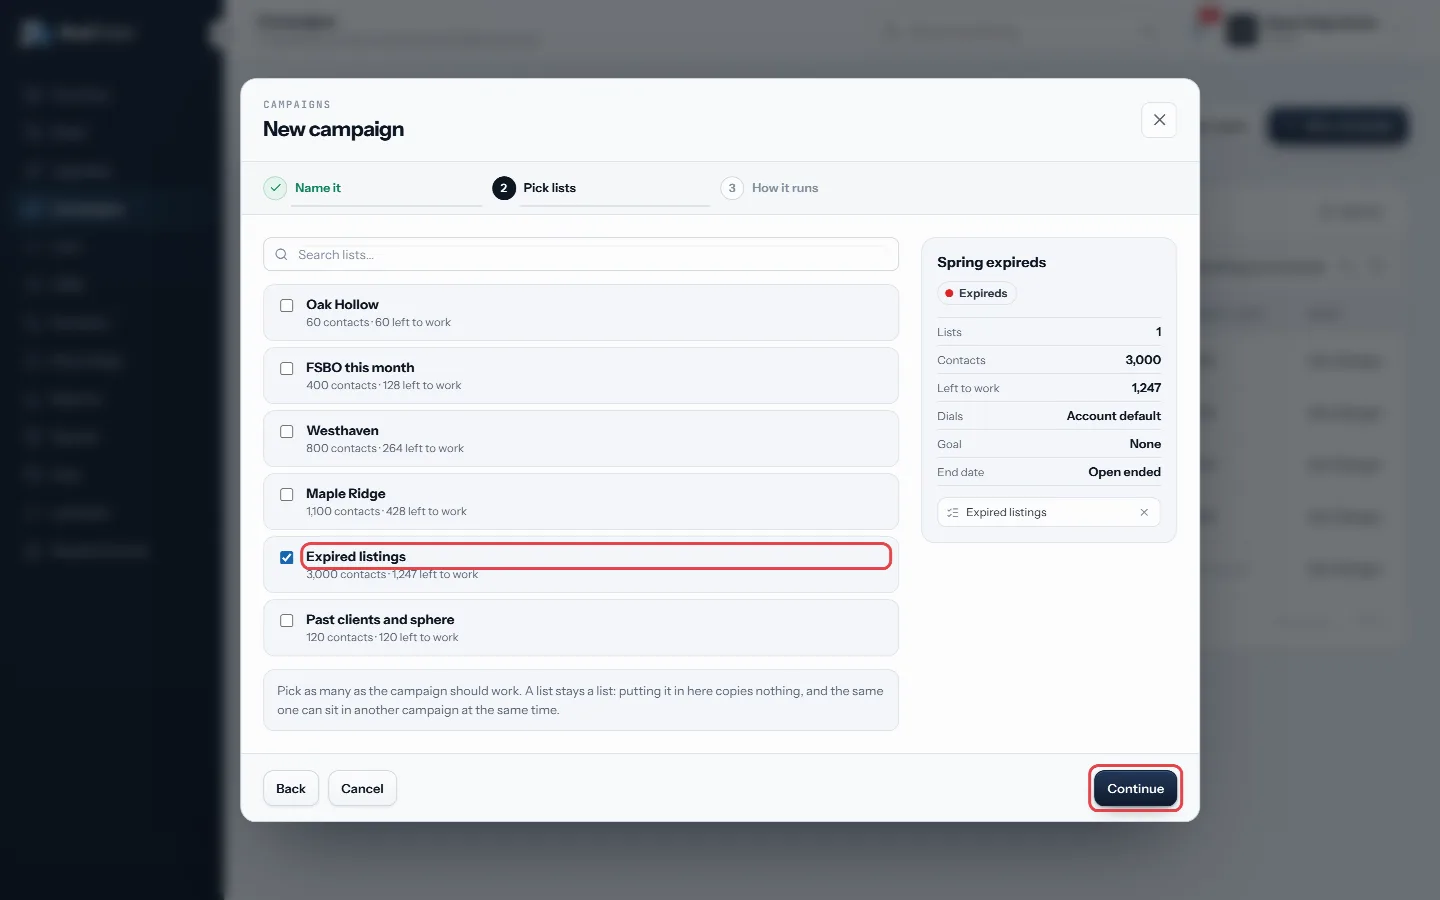Click the Contacts value '3,000'

click(x=1143, y=360)
